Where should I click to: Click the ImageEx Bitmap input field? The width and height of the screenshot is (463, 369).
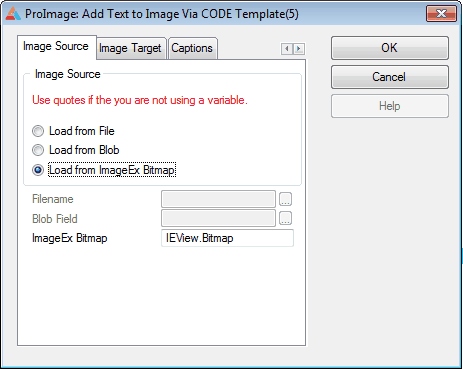227,238
